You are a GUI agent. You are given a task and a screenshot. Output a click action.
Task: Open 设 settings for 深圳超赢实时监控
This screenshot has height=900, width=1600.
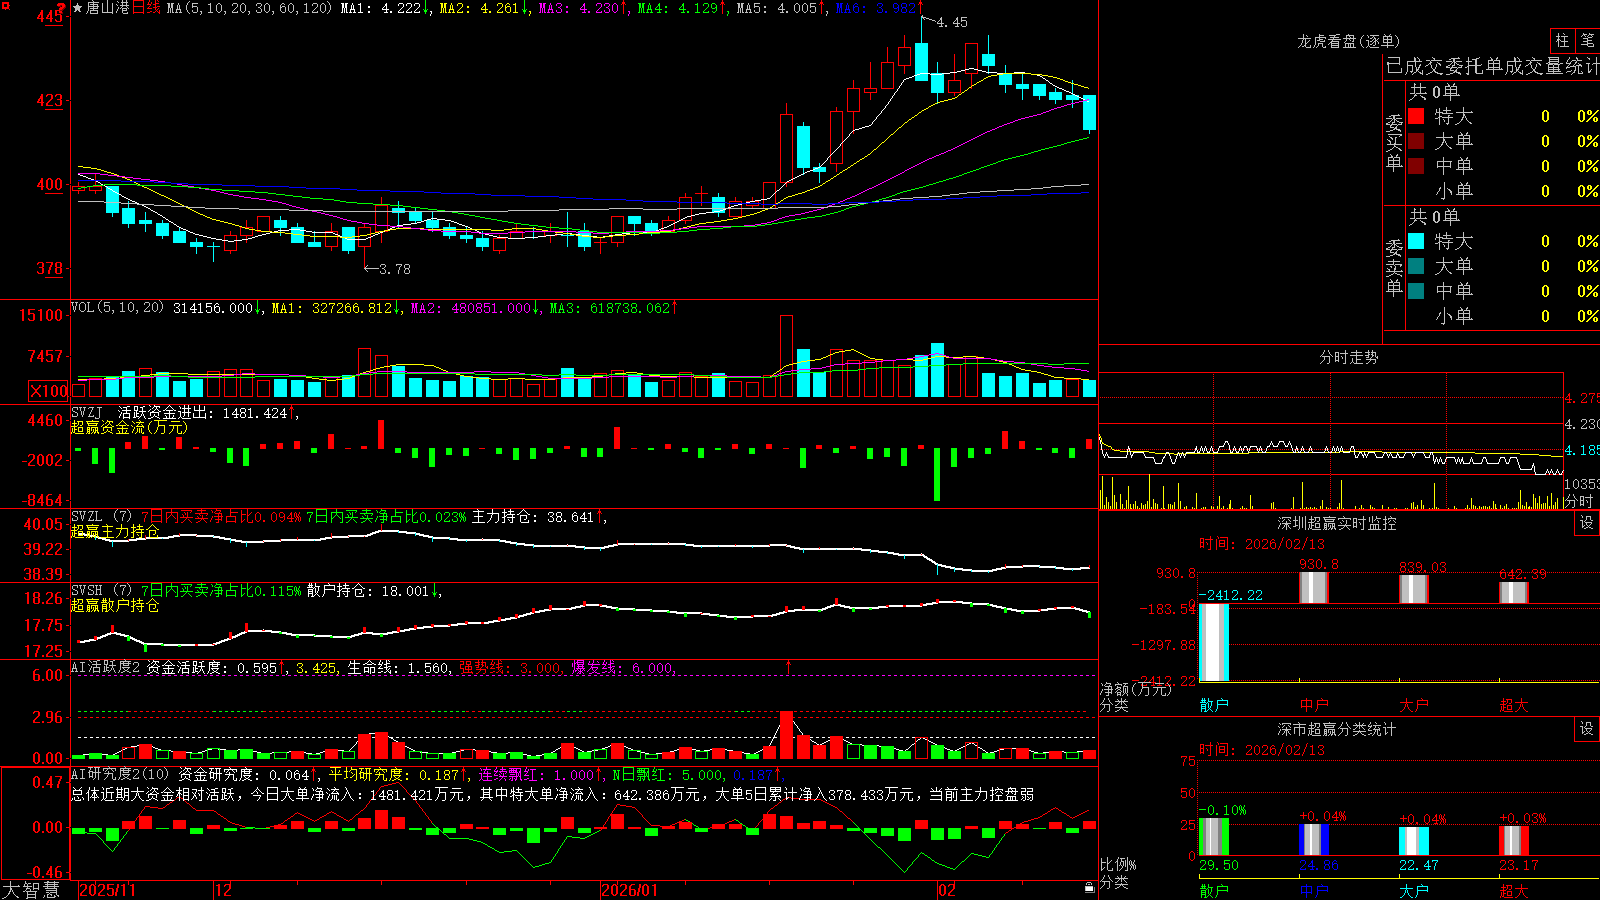click(1587, 523)
